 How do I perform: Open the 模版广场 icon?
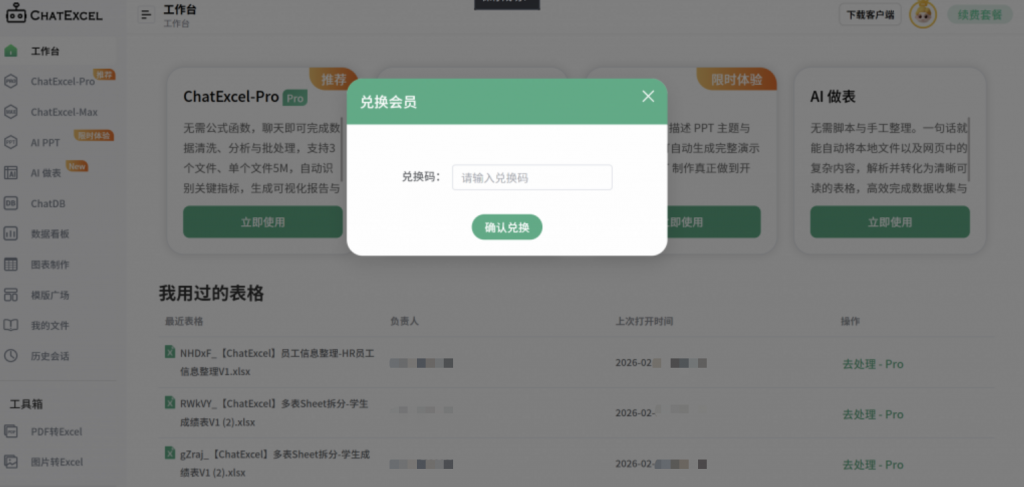(11, 295)
